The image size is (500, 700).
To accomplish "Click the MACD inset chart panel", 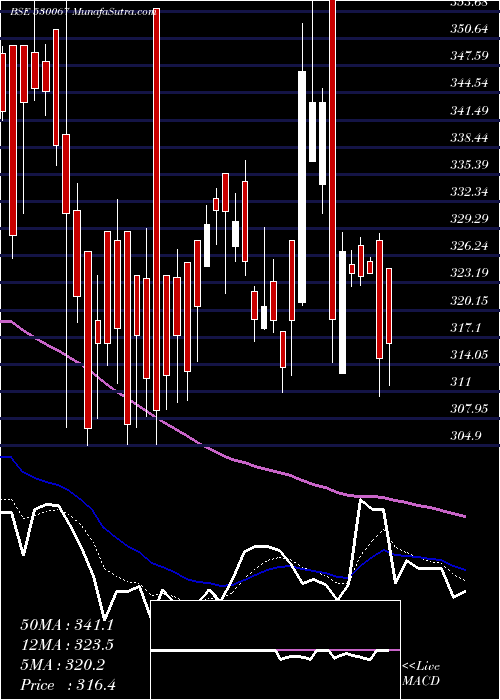I will tap(275, 650).
